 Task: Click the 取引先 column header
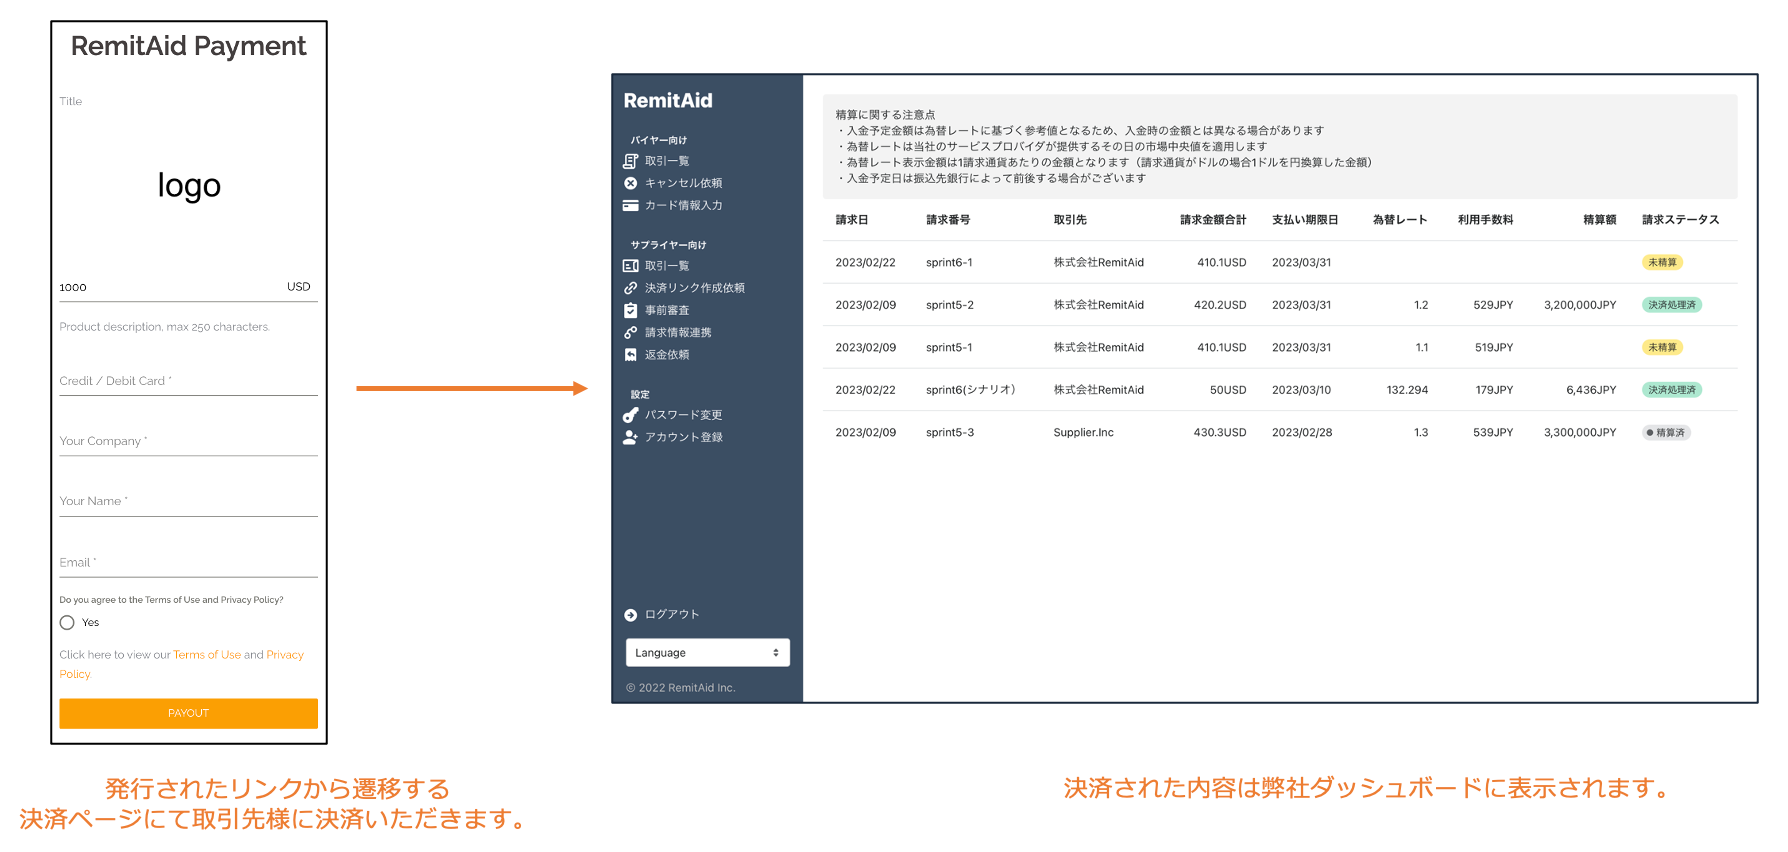click(1070, 220)
